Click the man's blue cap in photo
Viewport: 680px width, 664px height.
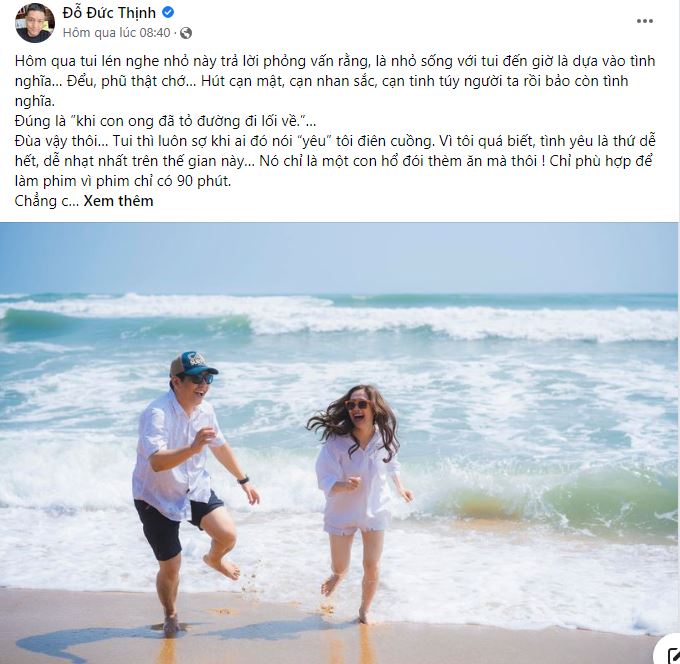[x=193, y=363]
